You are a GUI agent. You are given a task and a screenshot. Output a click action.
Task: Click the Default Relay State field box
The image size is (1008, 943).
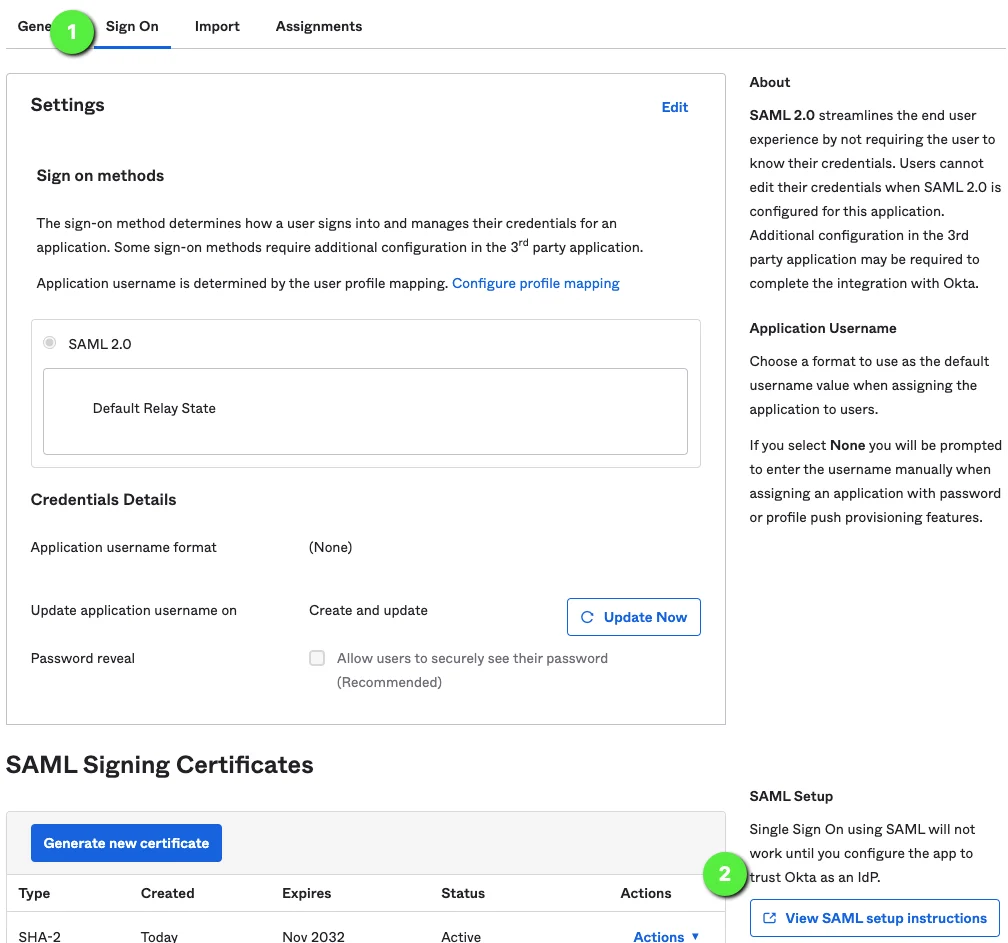coord(365,411)
